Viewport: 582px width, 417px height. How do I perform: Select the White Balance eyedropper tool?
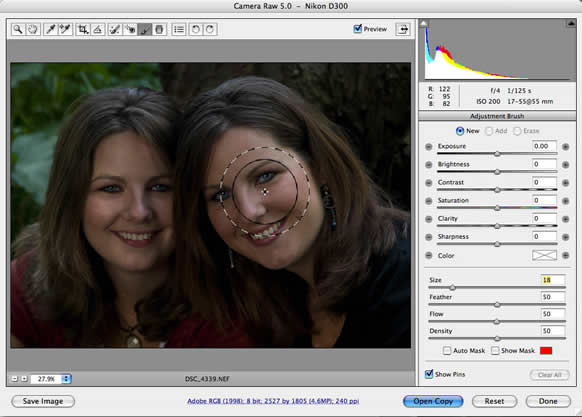(50, 29)
